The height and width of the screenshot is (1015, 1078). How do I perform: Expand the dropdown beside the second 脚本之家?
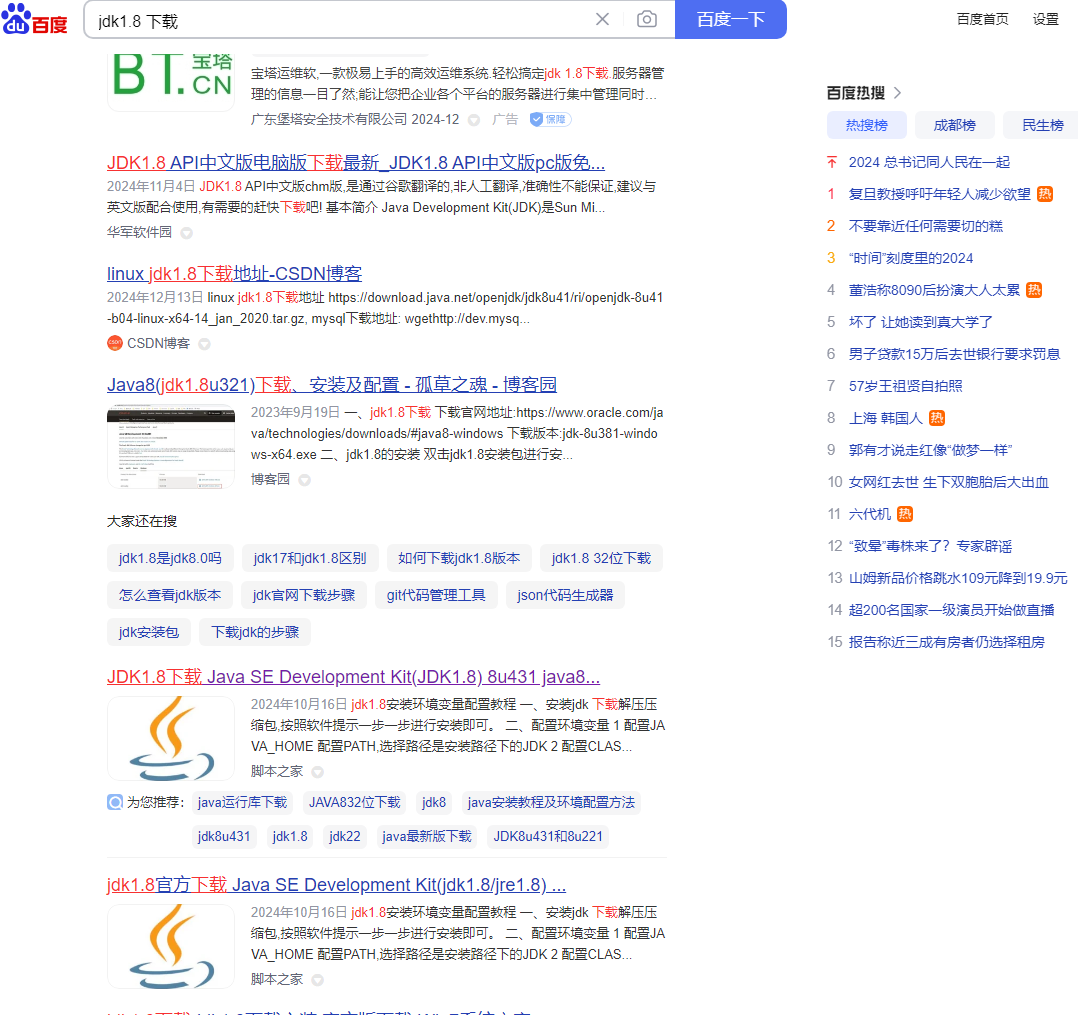tap(317, 980)
